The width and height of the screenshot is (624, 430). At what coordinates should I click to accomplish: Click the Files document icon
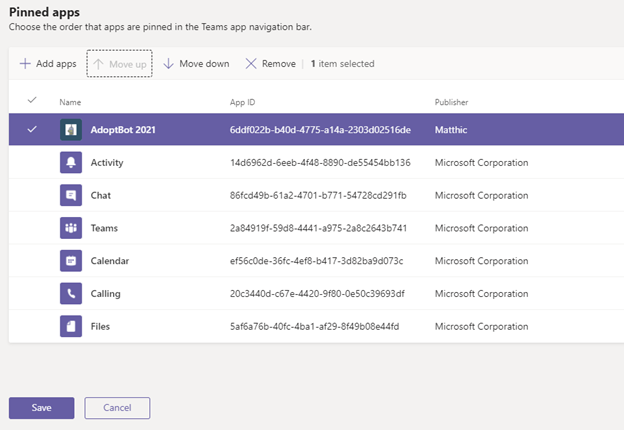coord(71,326)
